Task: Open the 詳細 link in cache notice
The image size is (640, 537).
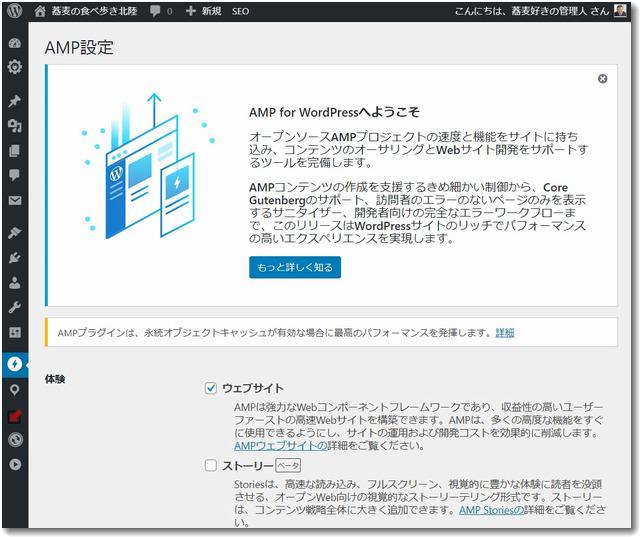Action: pyautogui.click(x=504, y=333)
